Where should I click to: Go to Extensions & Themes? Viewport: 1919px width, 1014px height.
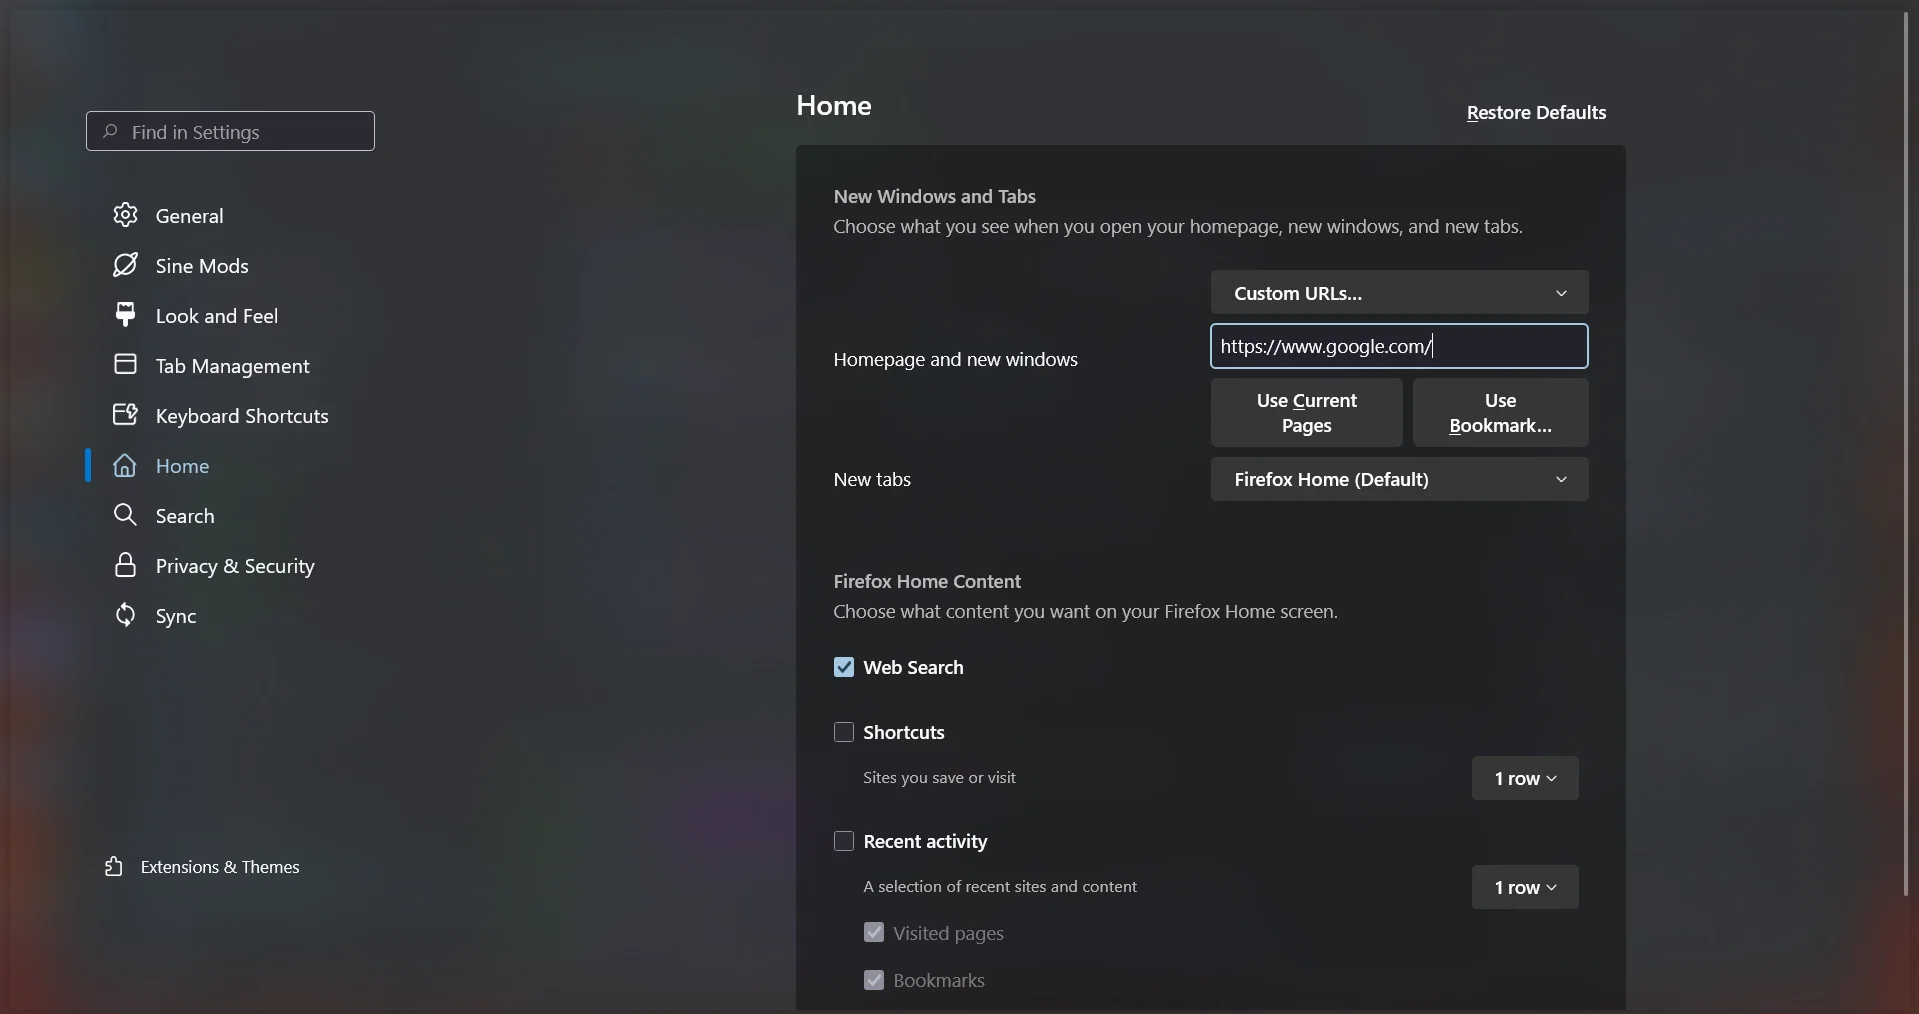point(220,867)
